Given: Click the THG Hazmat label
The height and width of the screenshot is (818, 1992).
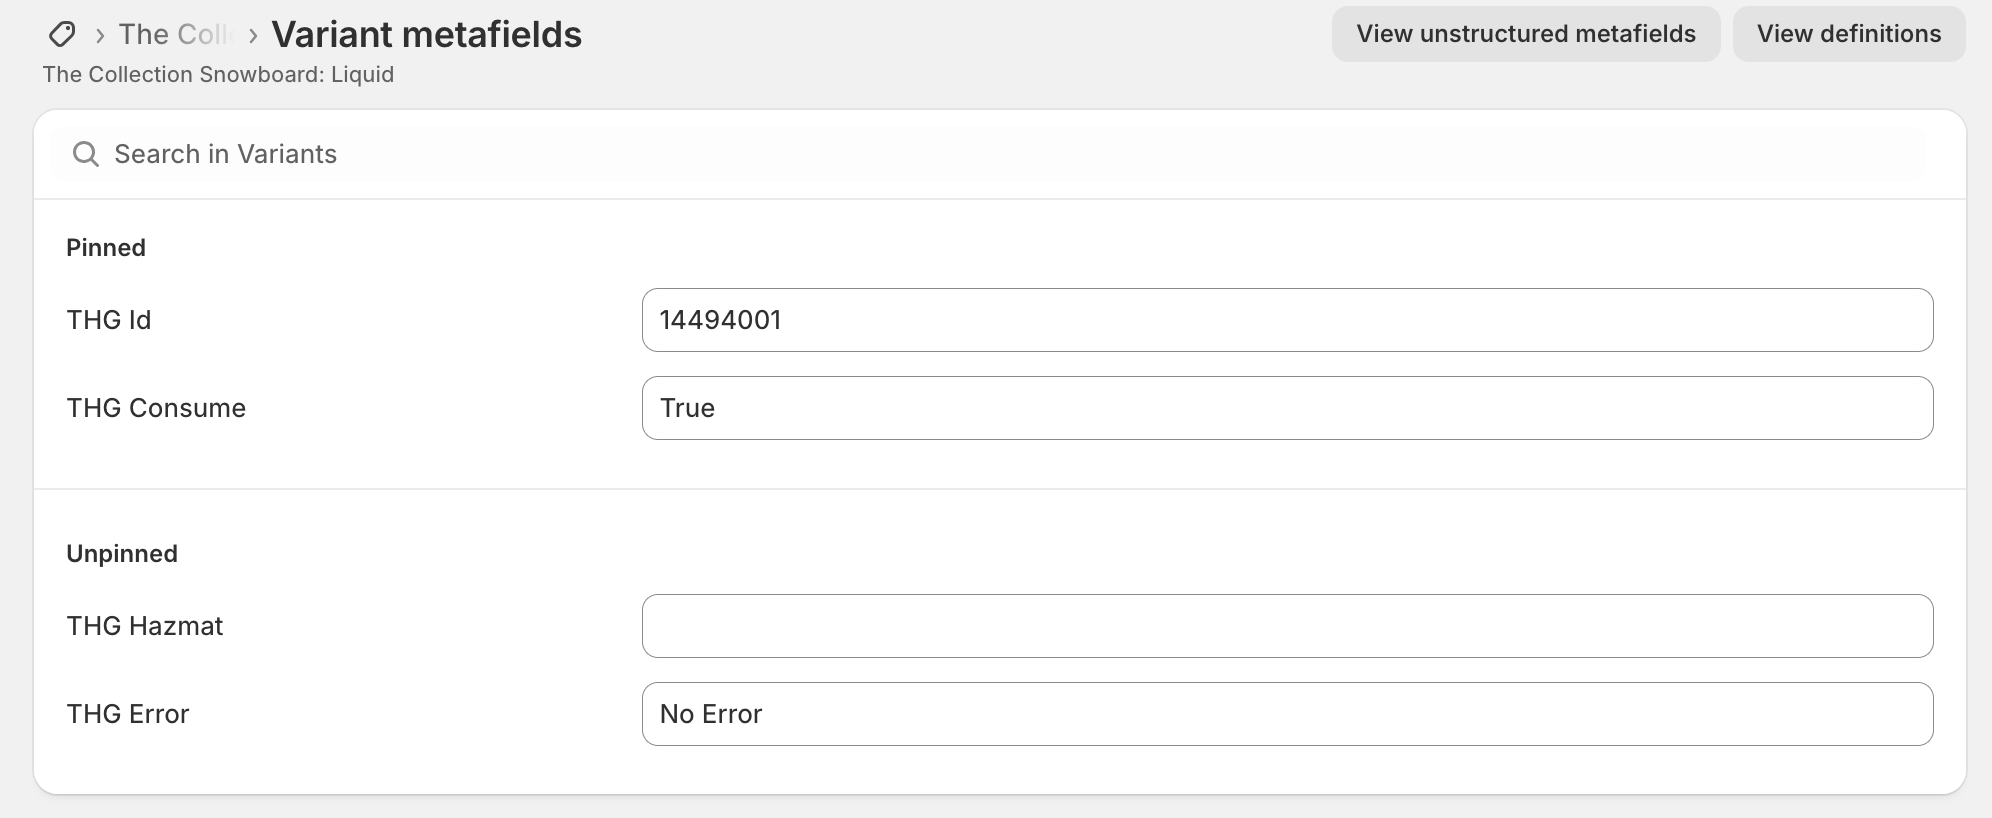Looking at the screenshot, I should tap(145, 626).
